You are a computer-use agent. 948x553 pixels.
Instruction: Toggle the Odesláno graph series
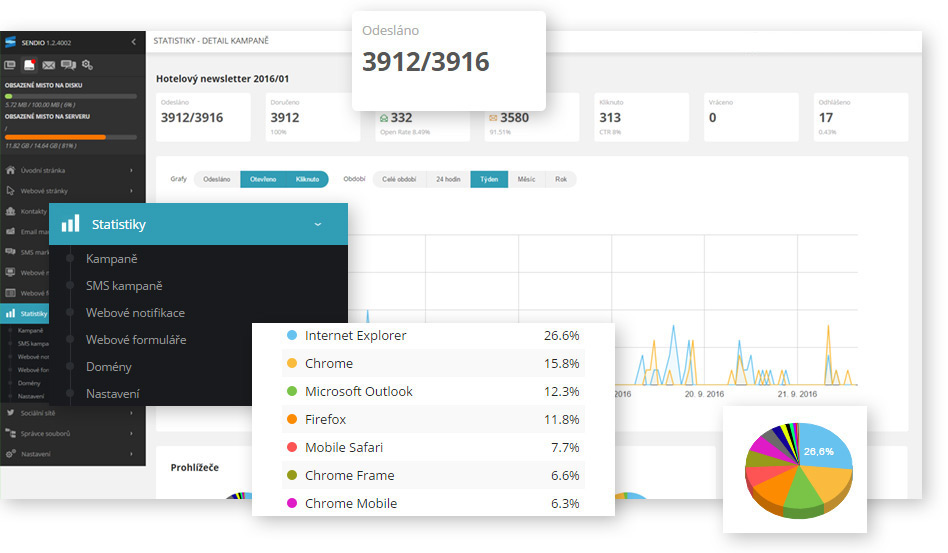tap(216, 179)
